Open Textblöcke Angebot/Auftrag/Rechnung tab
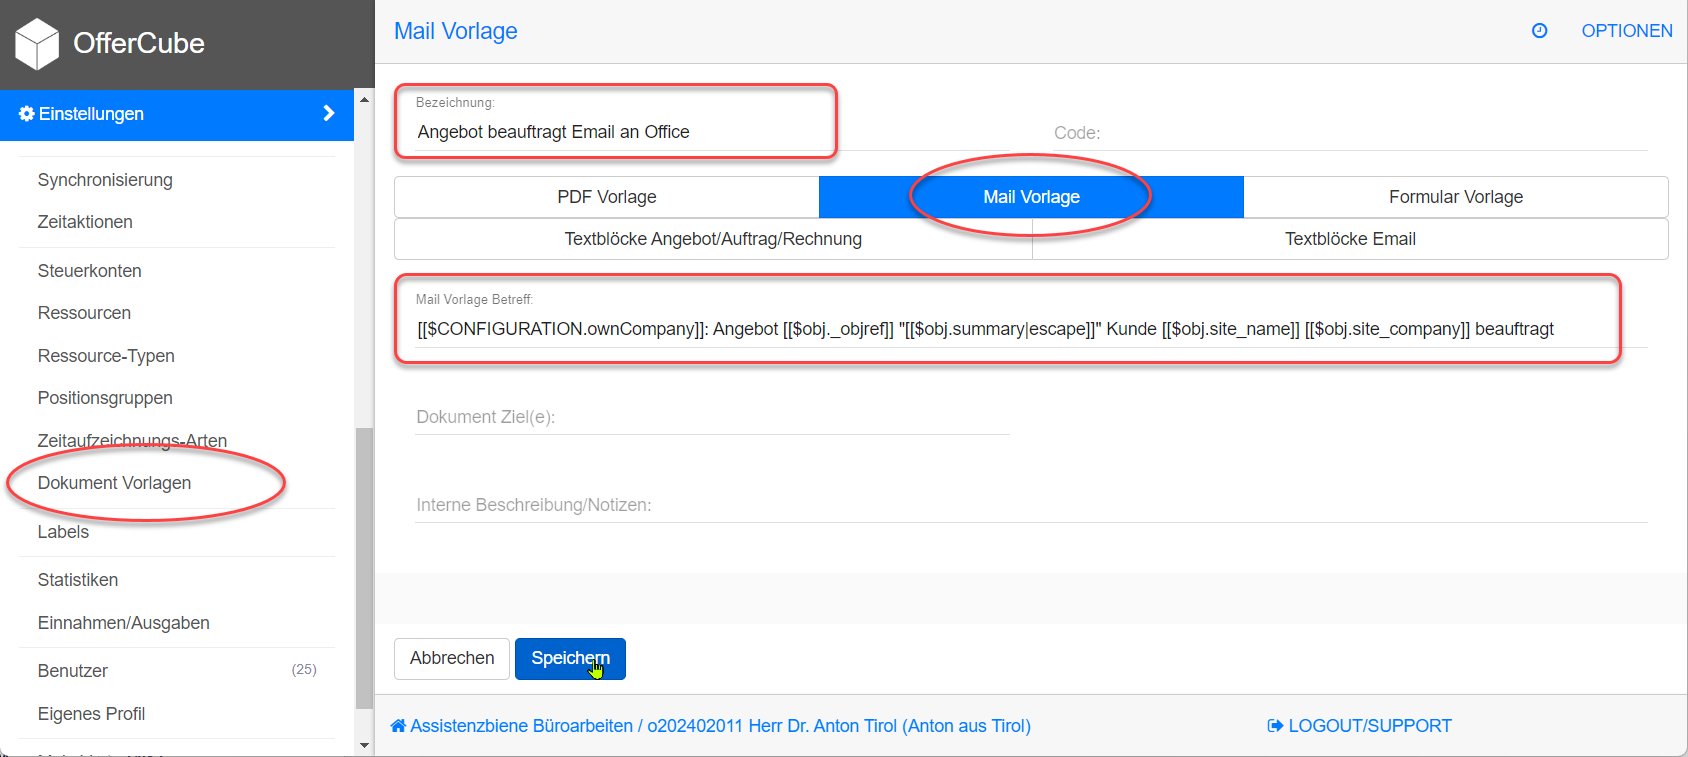 713,239
